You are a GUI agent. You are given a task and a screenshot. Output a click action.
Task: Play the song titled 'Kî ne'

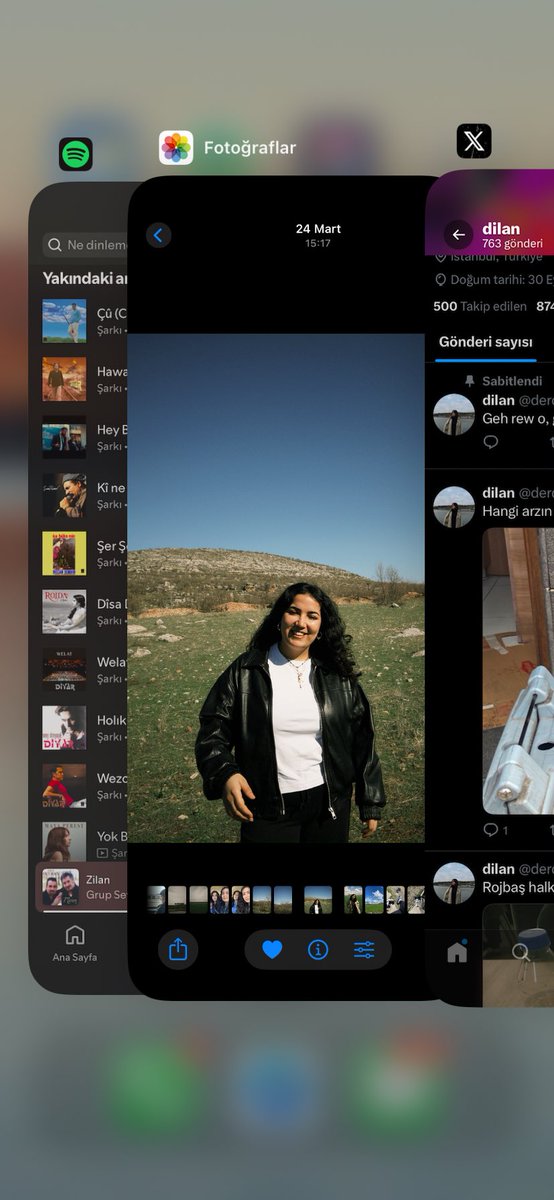point(85,495)
